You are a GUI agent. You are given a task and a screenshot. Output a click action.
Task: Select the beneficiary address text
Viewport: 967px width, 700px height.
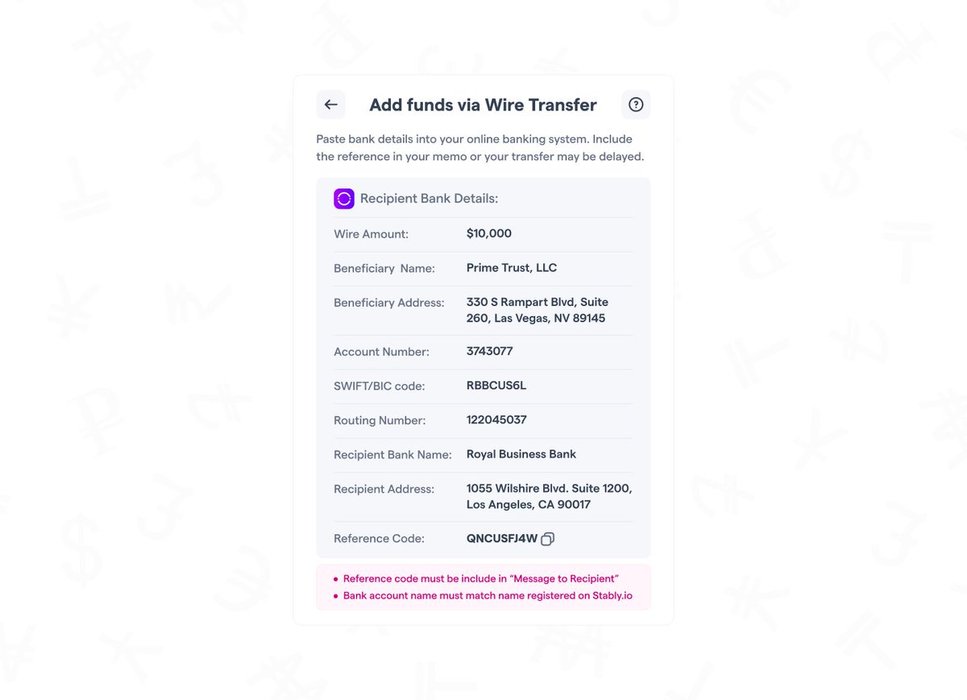pyautogui.click(x=537, y=310)
